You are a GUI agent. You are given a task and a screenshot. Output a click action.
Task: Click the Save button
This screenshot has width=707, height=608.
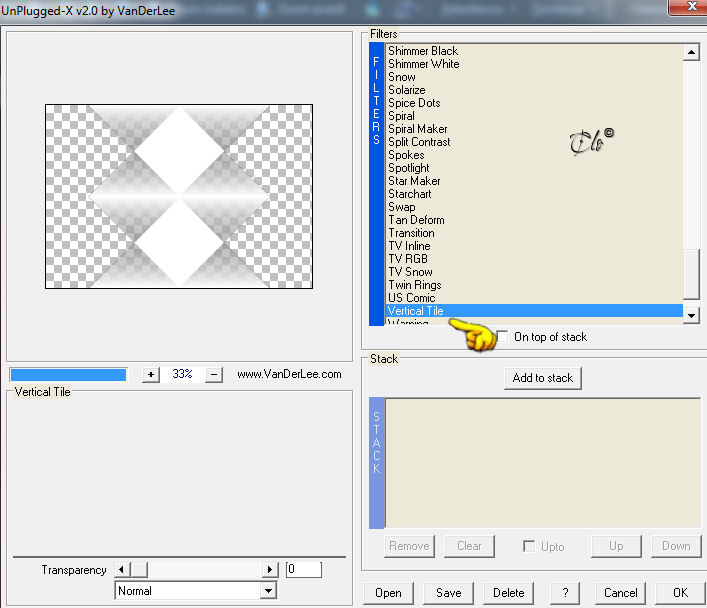click(448, 593)
